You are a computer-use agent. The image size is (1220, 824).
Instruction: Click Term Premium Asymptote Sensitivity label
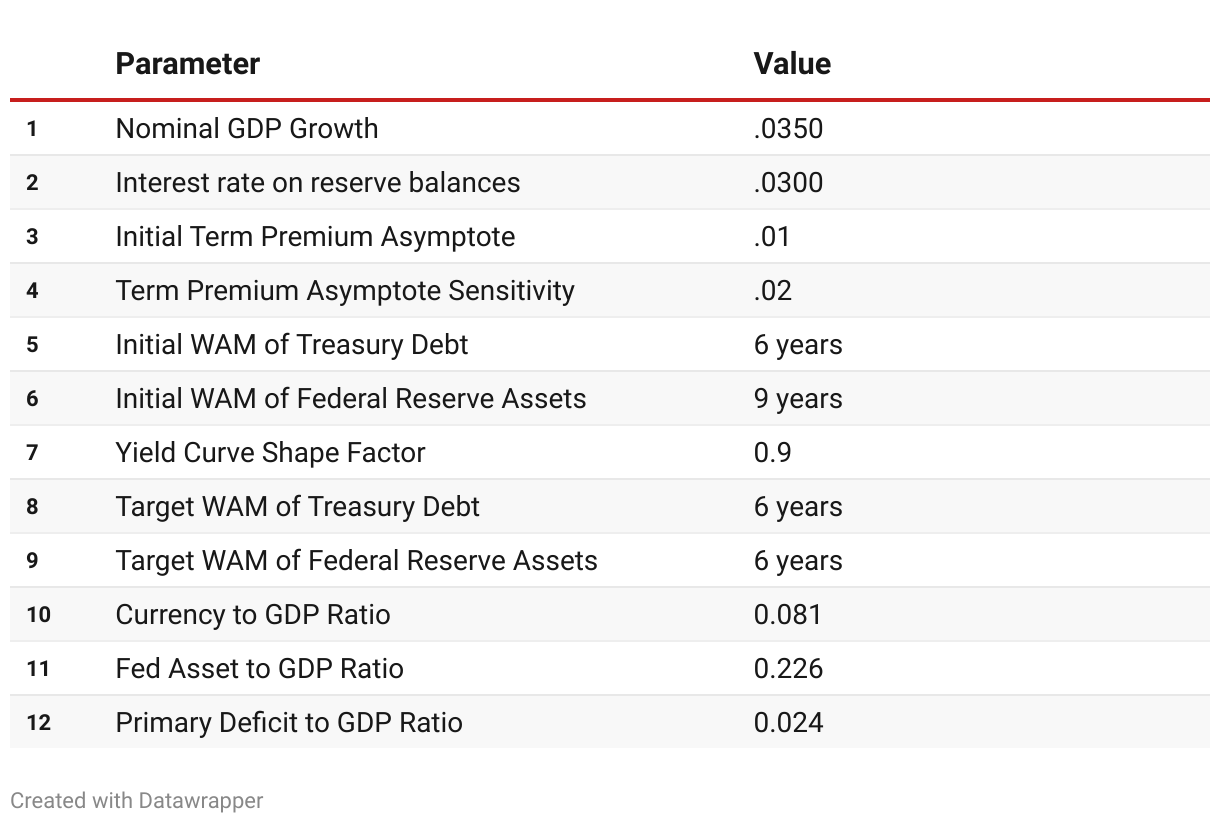point(345,291)
